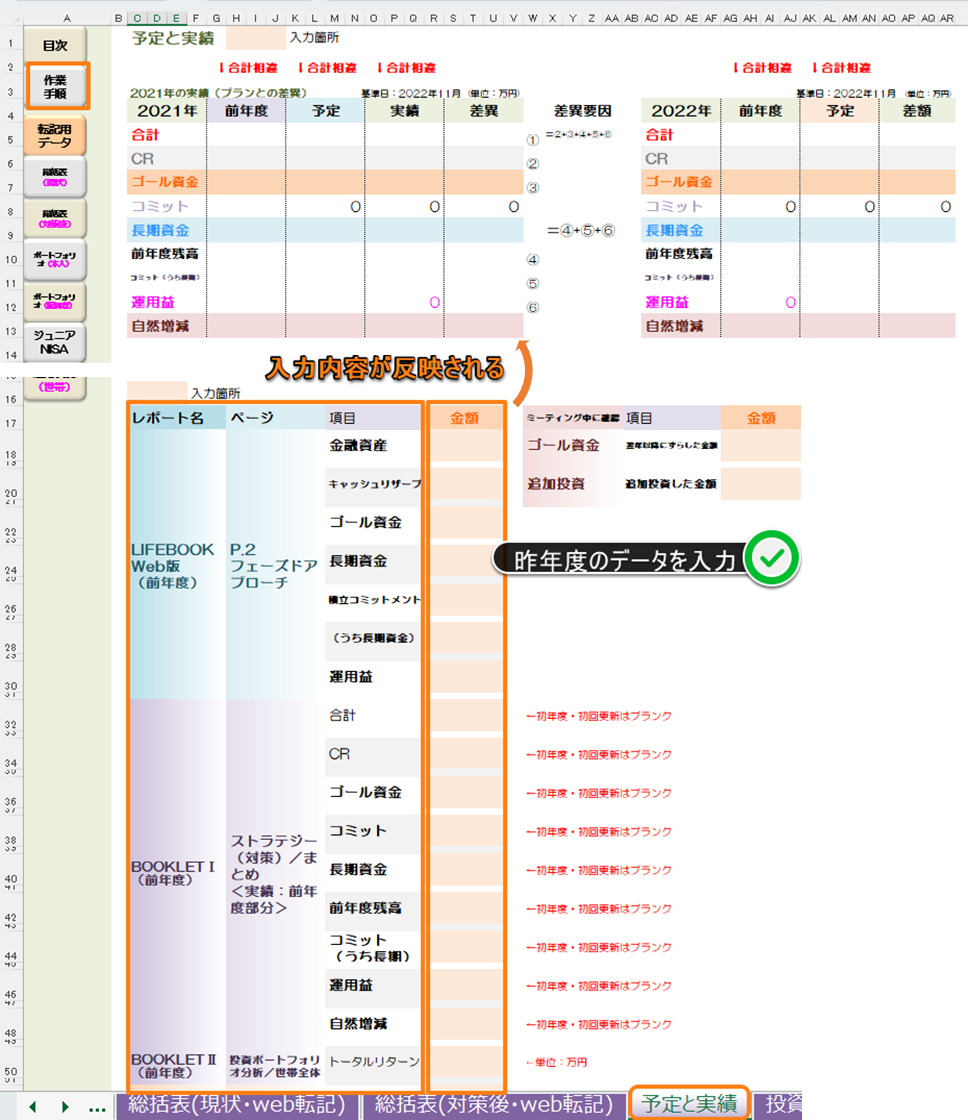Viewport: 968px width, 1120px height.
Task: Click the 目次 navigation button
Action: [x=55, y=44]
